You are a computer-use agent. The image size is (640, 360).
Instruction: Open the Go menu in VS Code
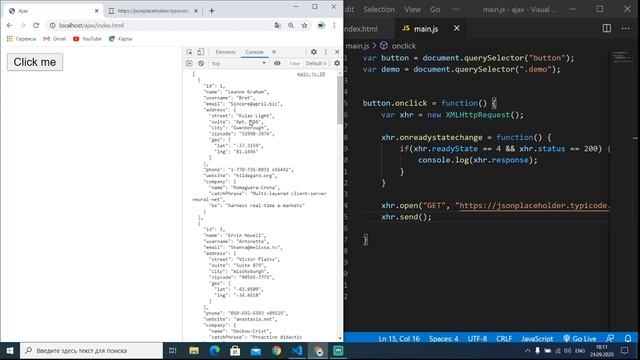(x=435, y=9)
